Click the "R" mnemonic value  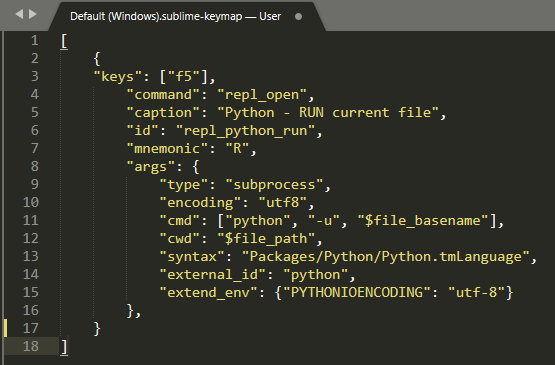238,148
